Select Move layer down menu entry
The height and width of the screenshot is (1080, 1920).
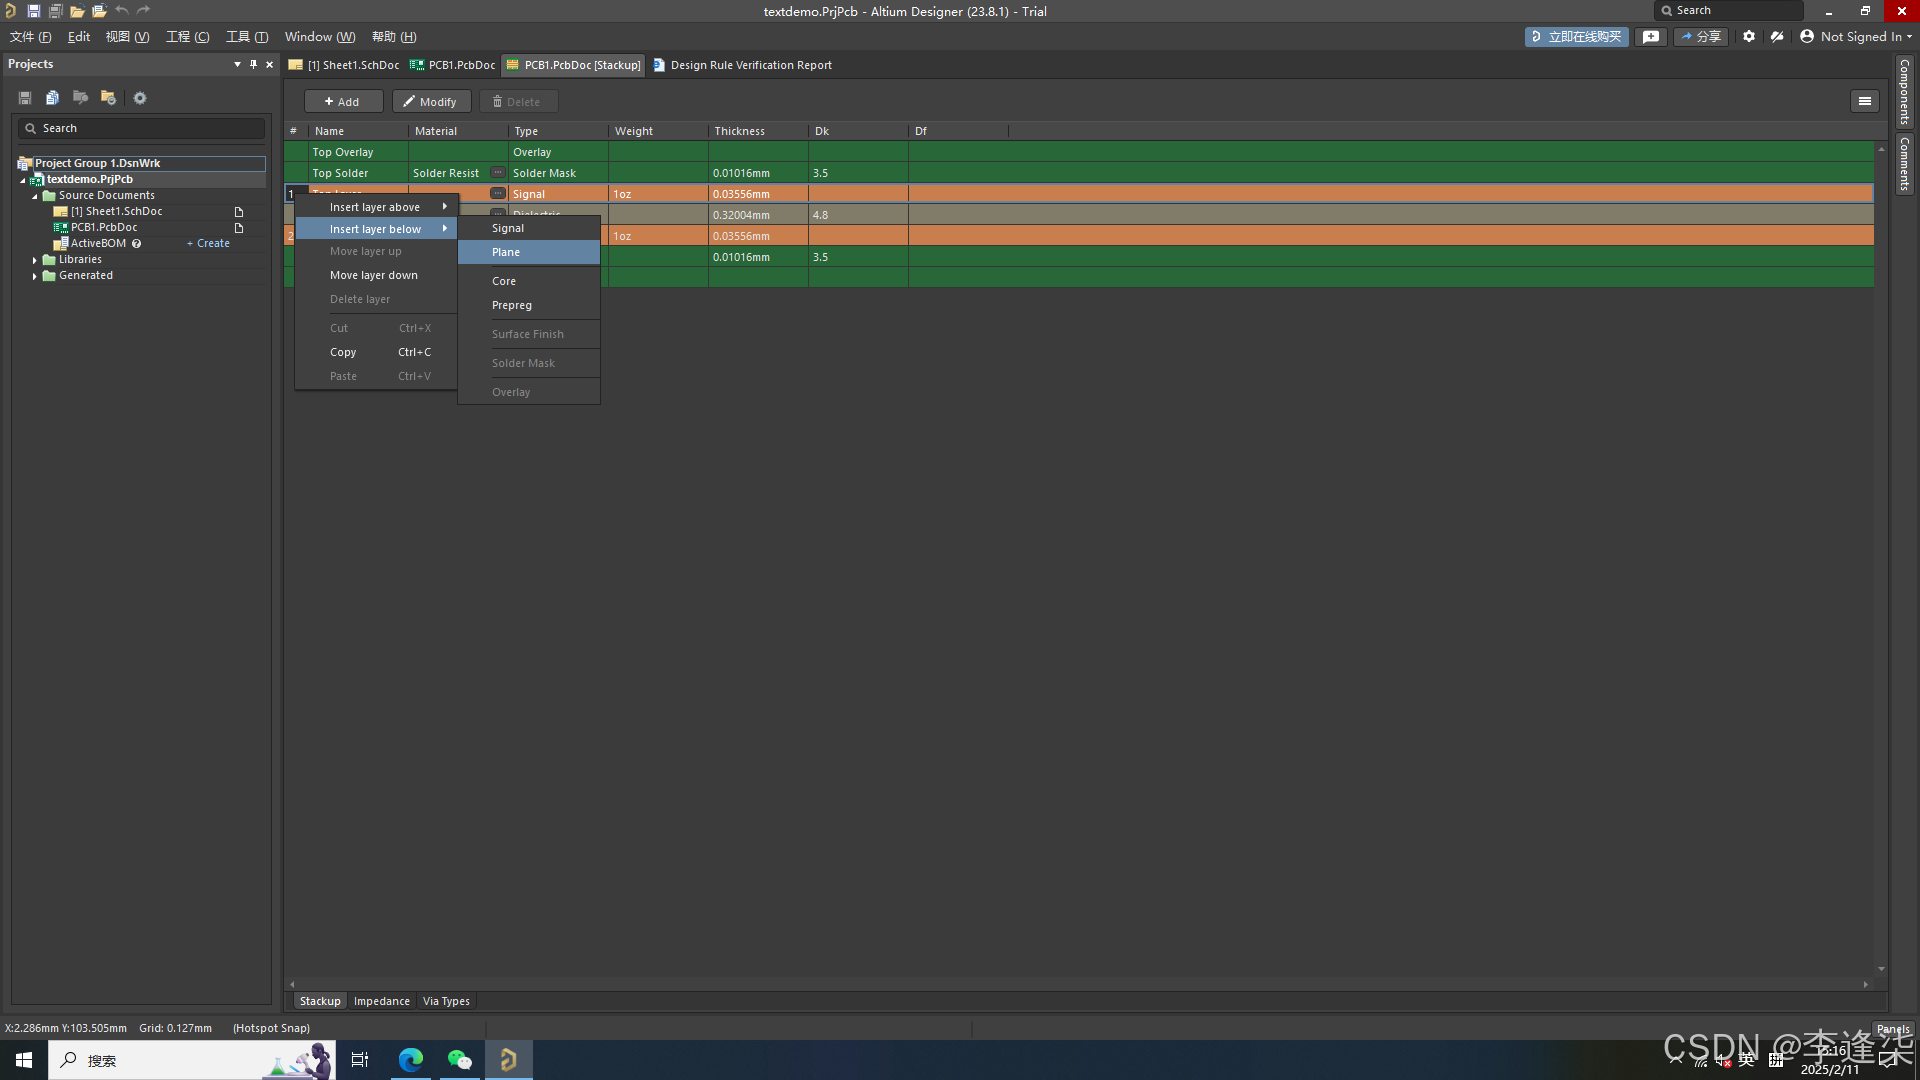(374, 275)
